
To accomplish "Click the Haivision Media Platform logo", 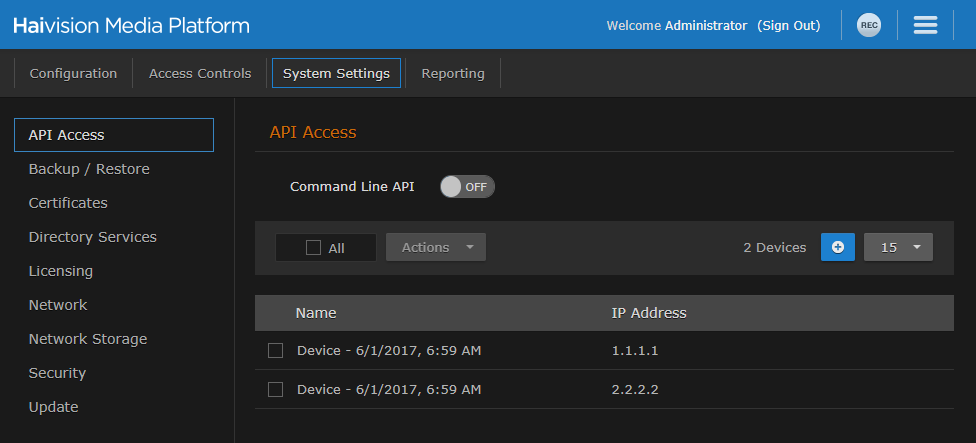I will coord(131,25).
